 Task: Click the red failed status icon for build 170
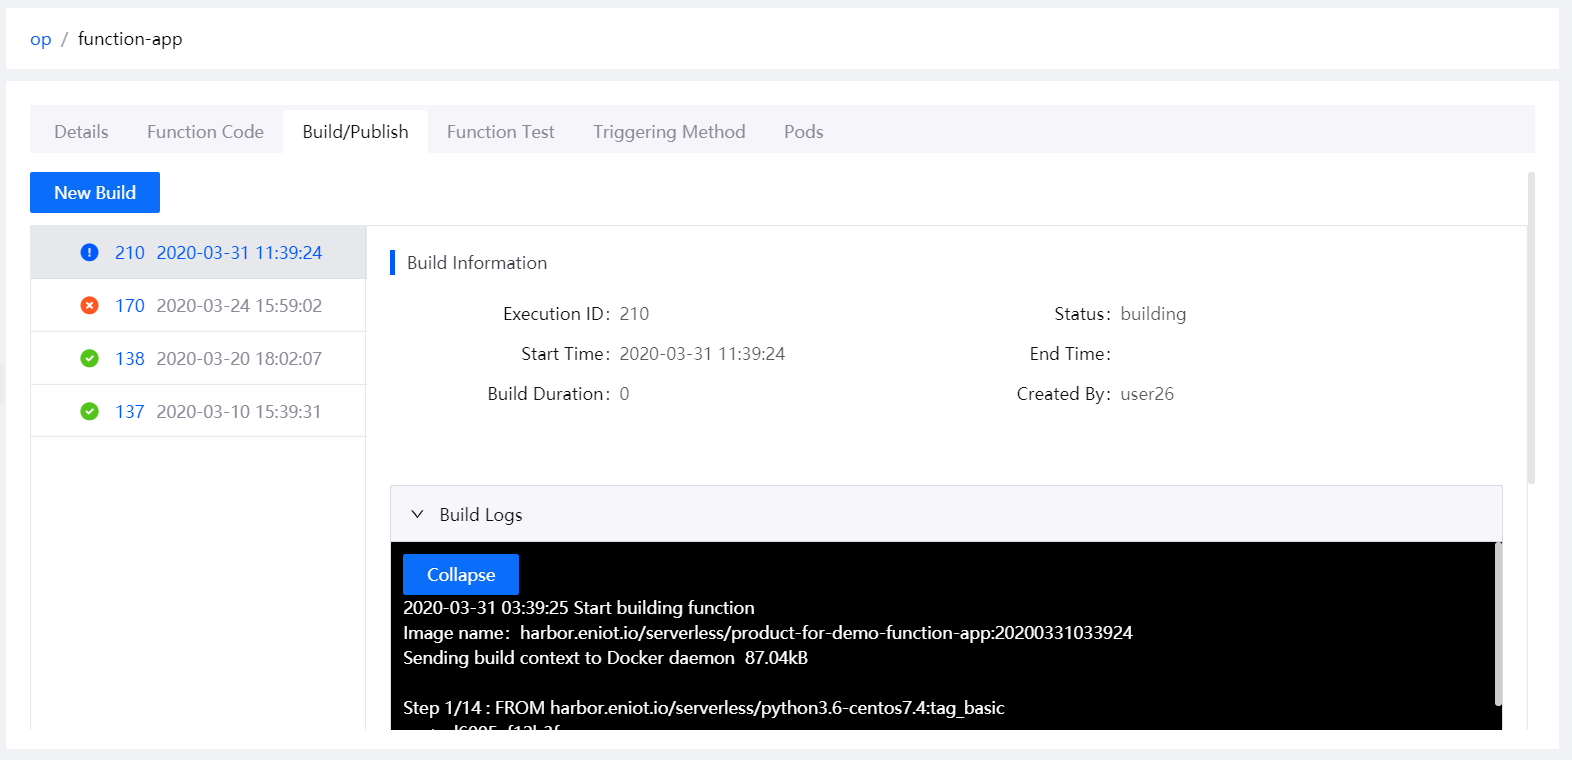(x=89, y=306)
